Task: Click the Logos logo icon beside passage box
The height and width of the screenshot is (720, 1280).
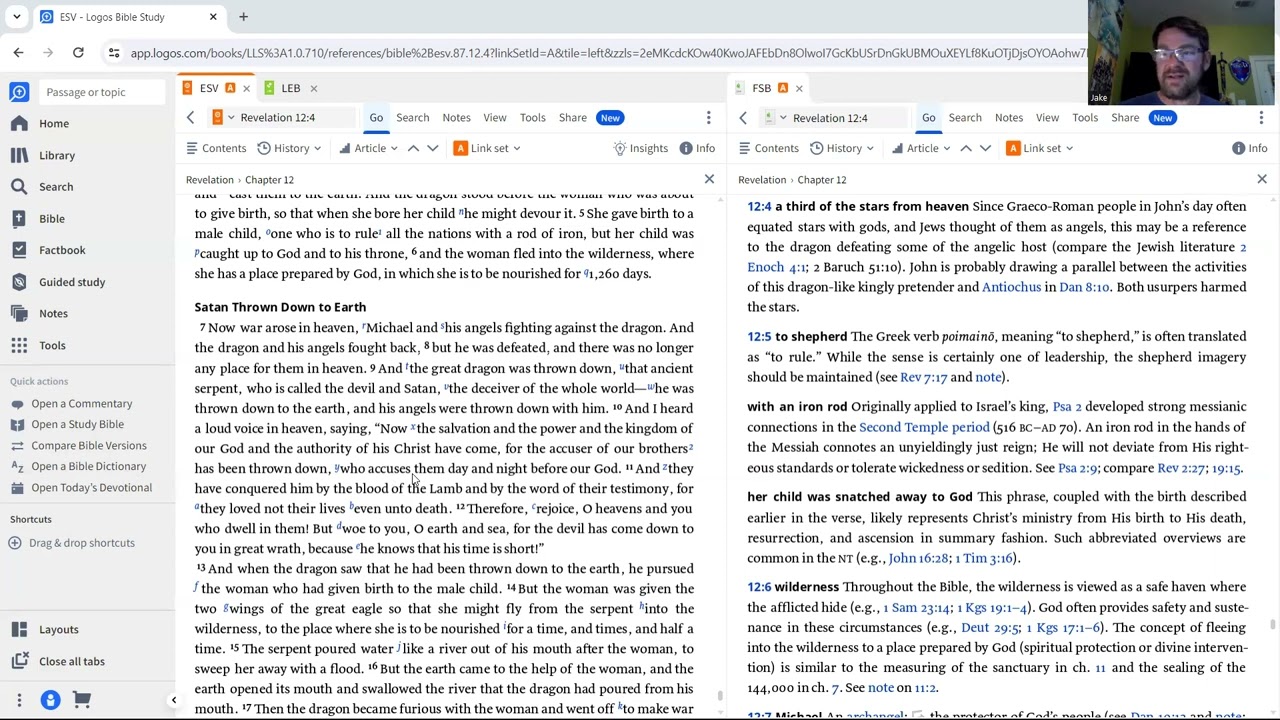Action: coord(19,92)
